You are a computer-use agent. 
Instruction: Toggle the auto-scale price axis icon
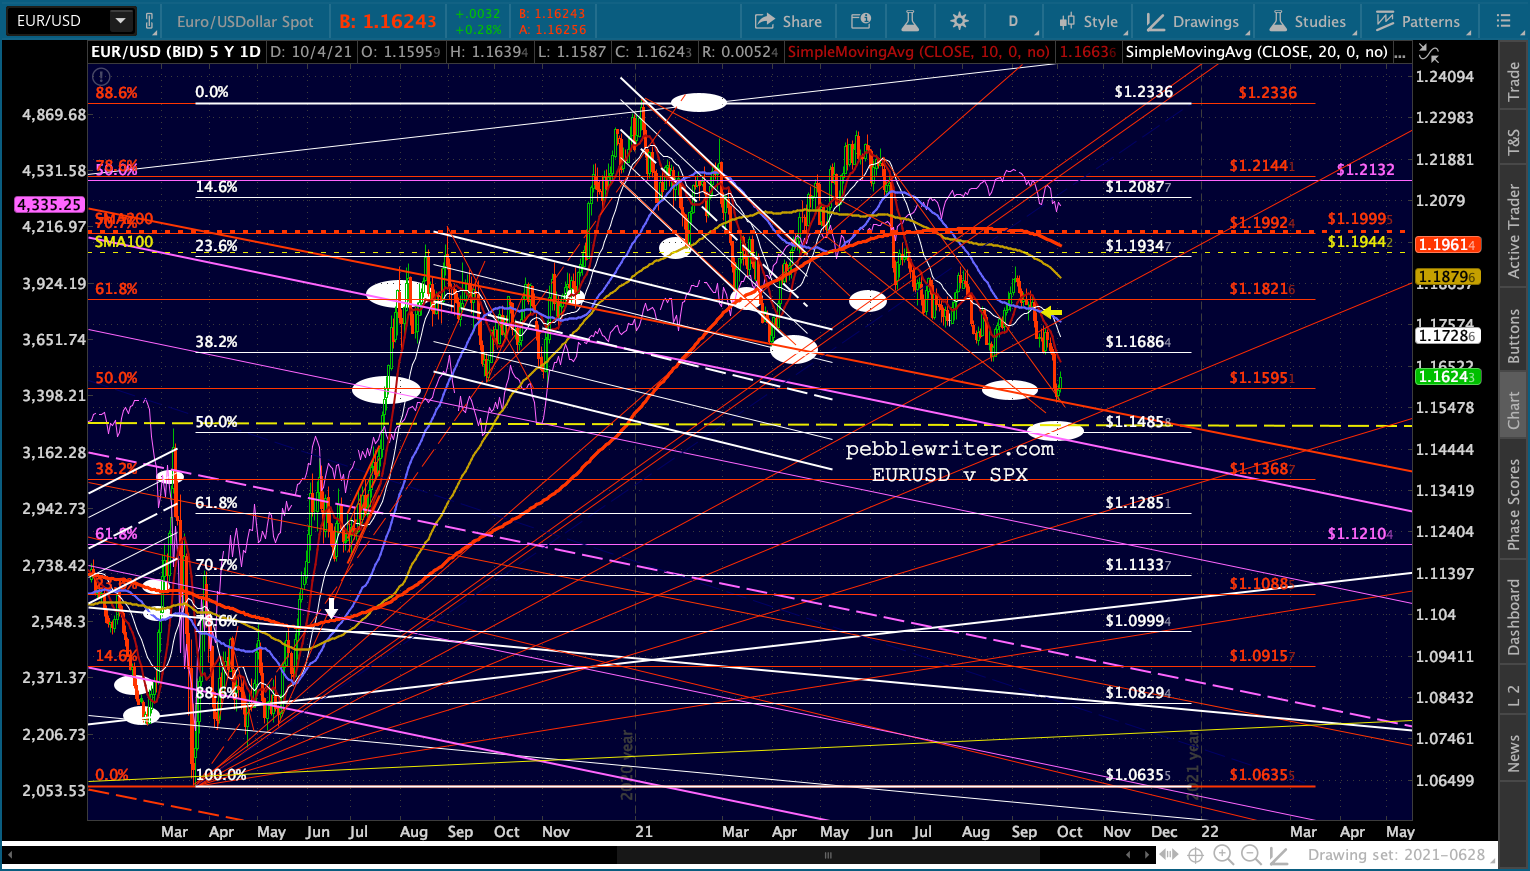1429,52
